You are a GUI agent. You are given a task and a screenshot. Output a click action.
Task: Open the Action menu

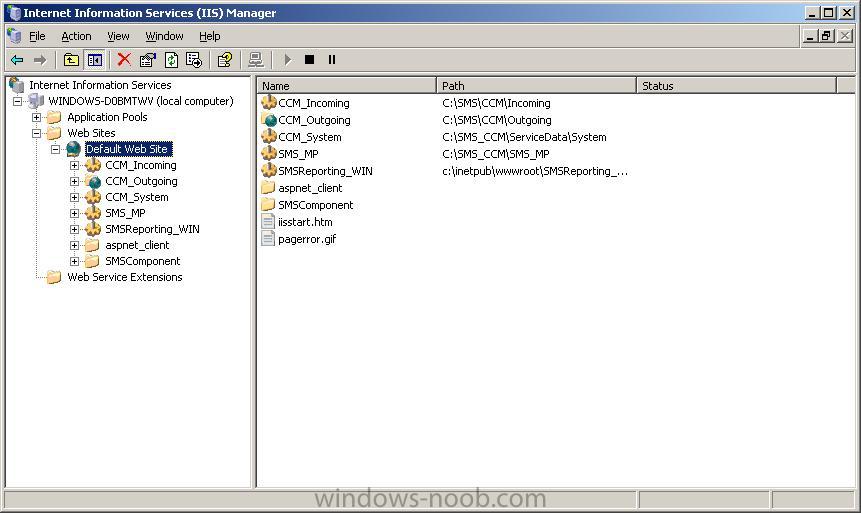(x=76, y=36)
